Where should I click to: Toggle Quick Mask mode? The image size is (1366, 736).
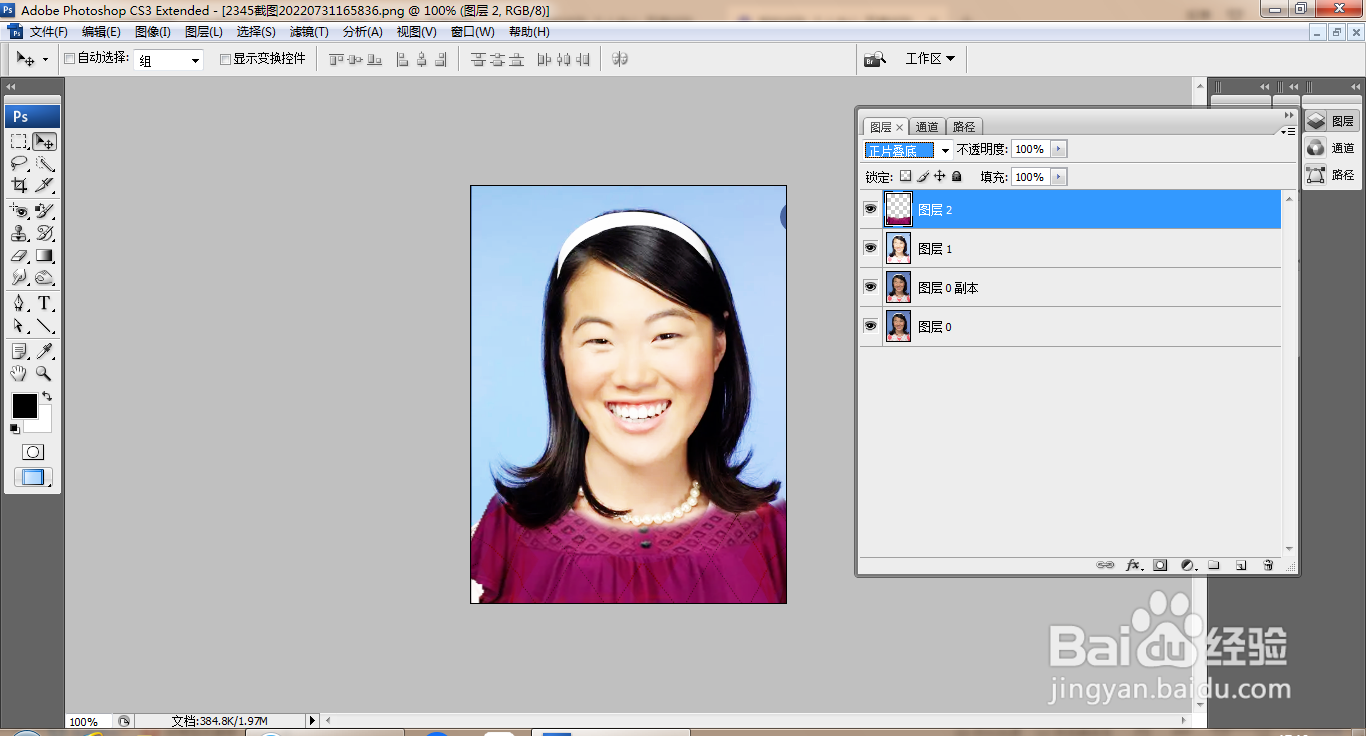[x=33, y=452]
